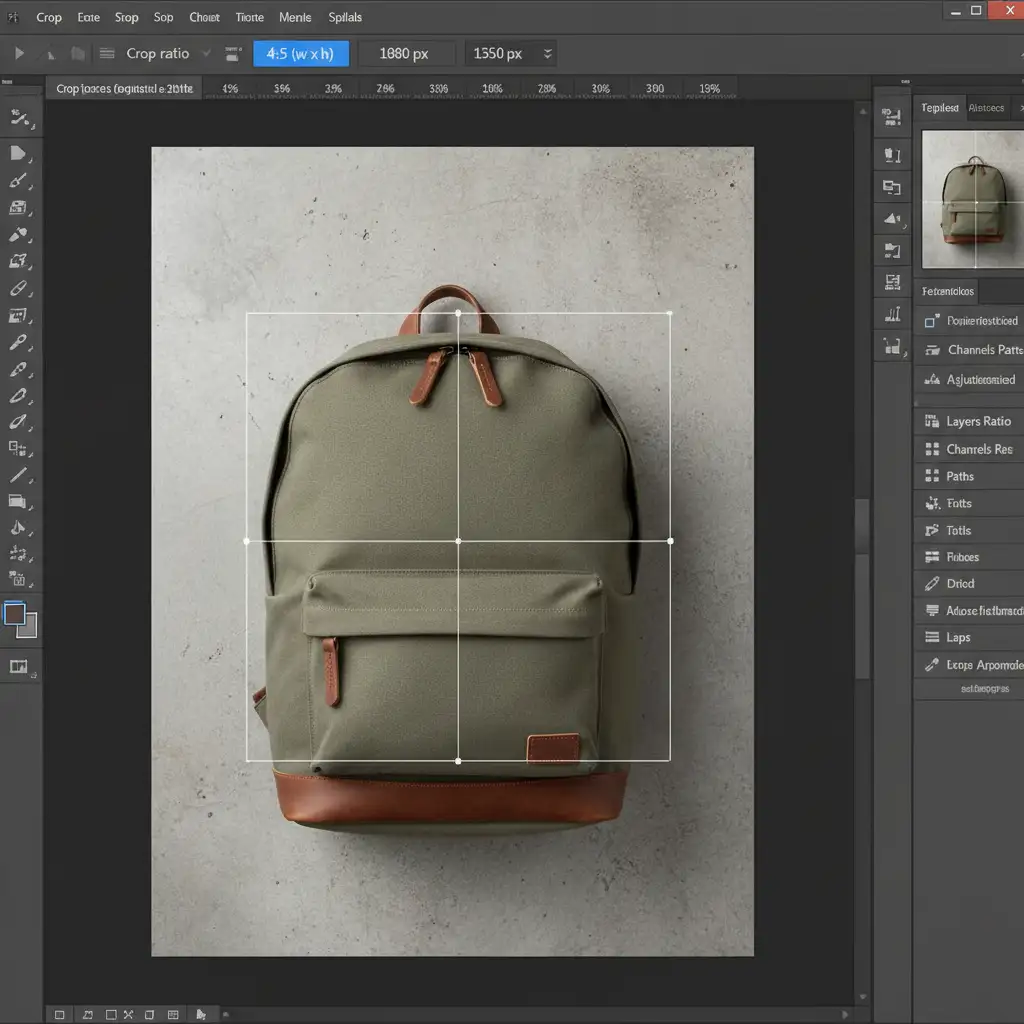Click the histogram icon in right strip
Screen dimensions: 1024x1024
click(892, 315)
